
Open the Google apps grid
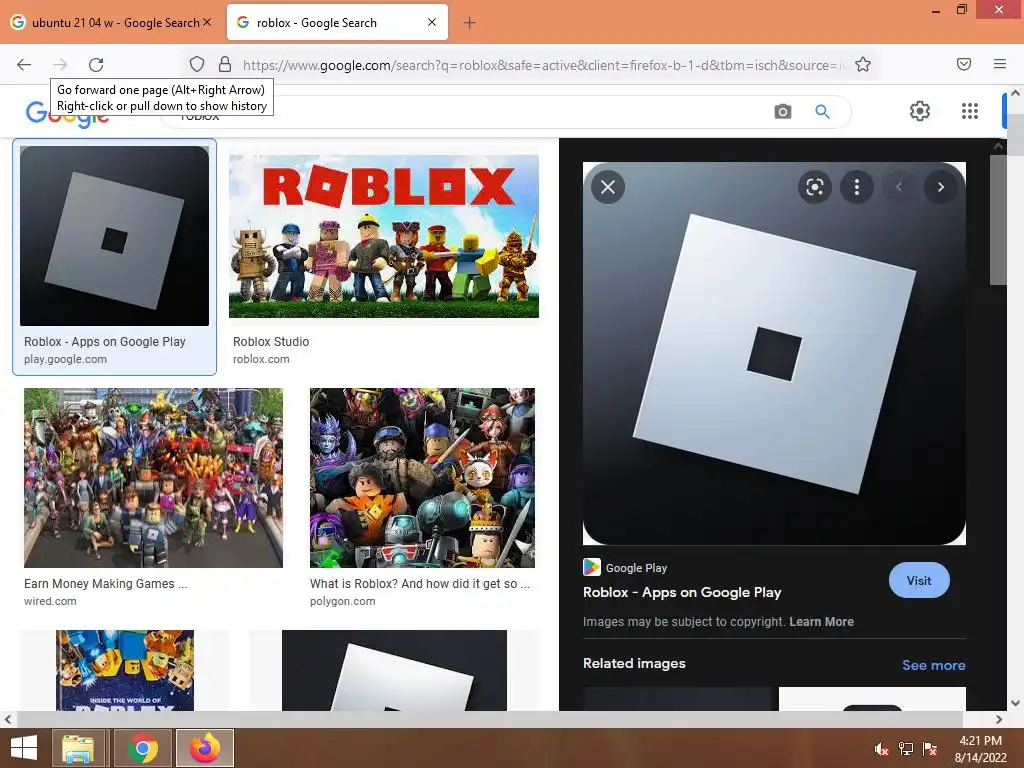coord(970,111)
